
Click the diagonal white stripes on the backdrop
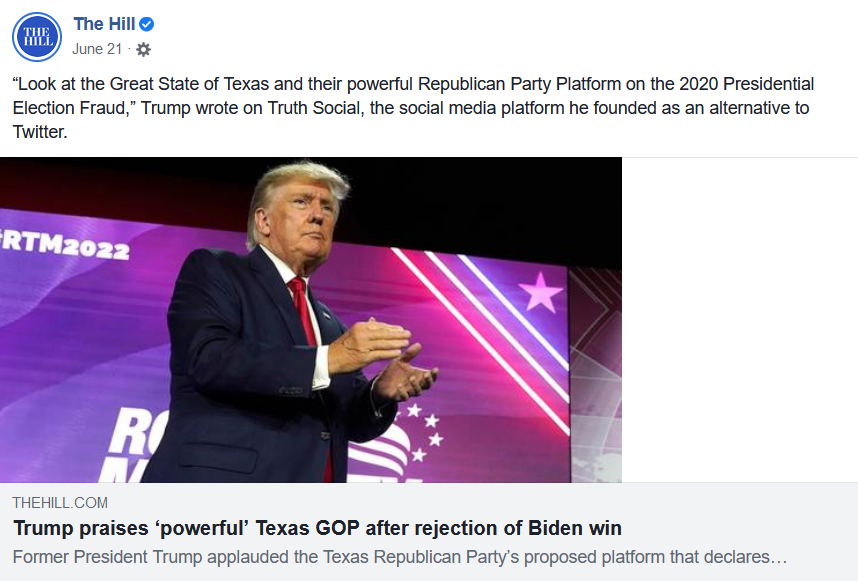click(482, 323)
